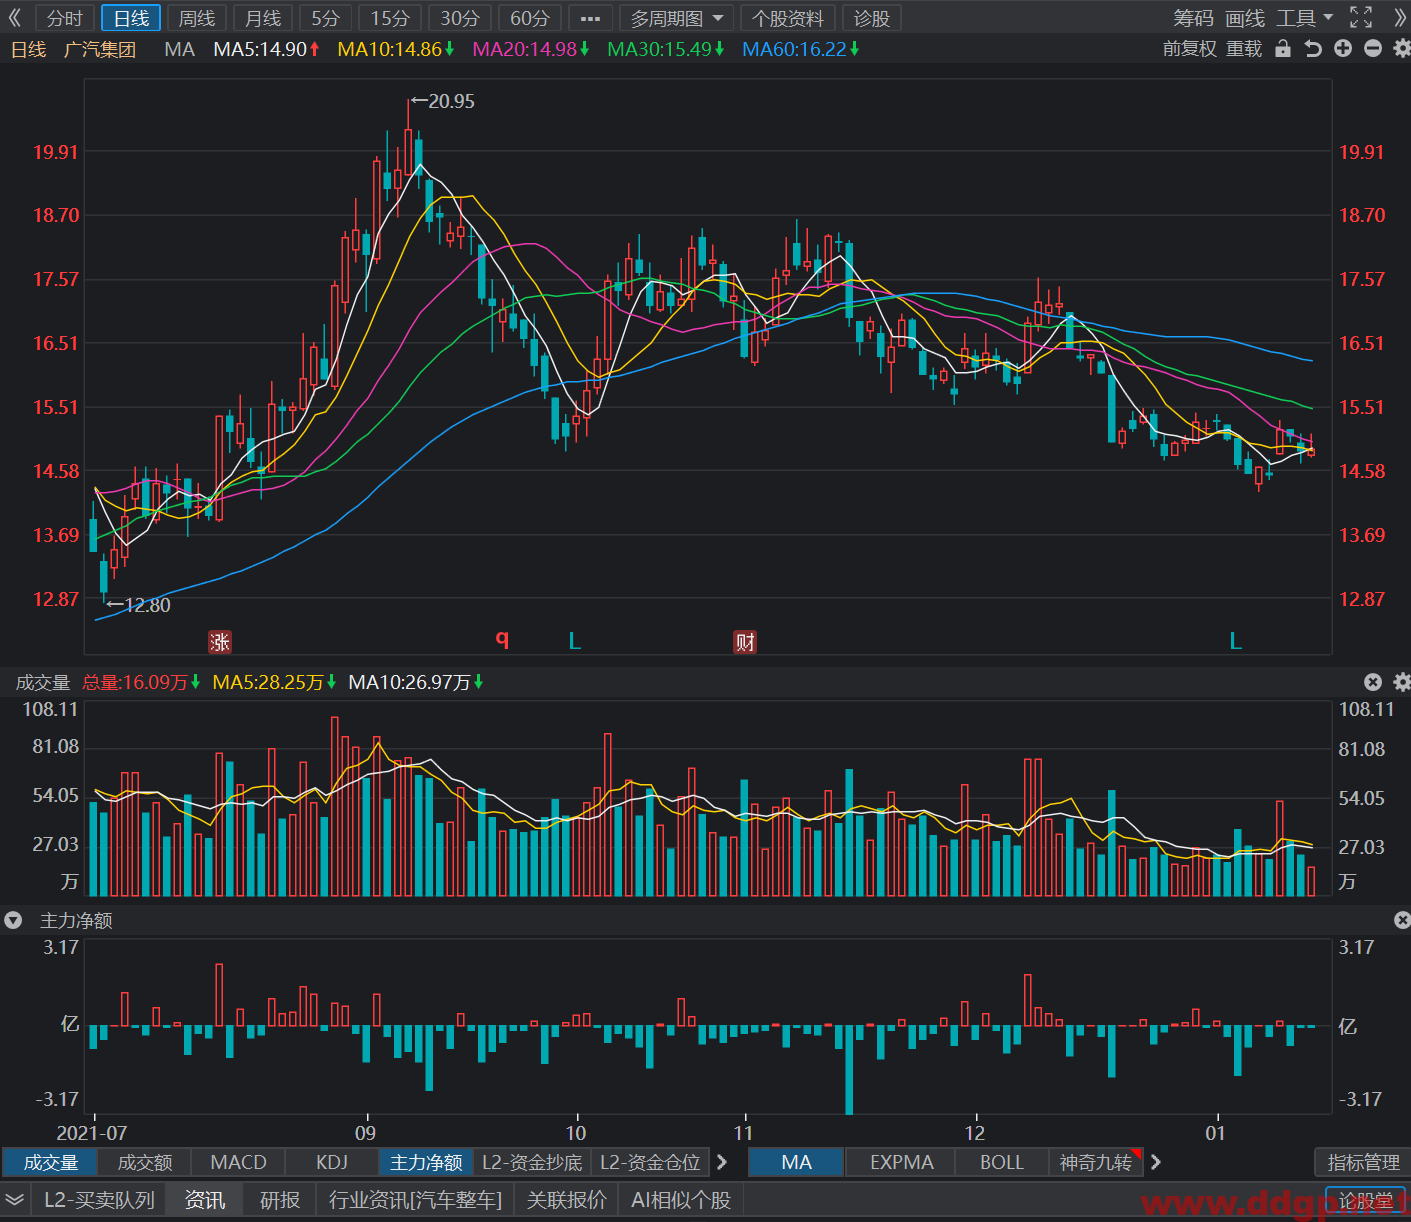Open 主力净额 indicator dropdown arrow

[13, 920]
